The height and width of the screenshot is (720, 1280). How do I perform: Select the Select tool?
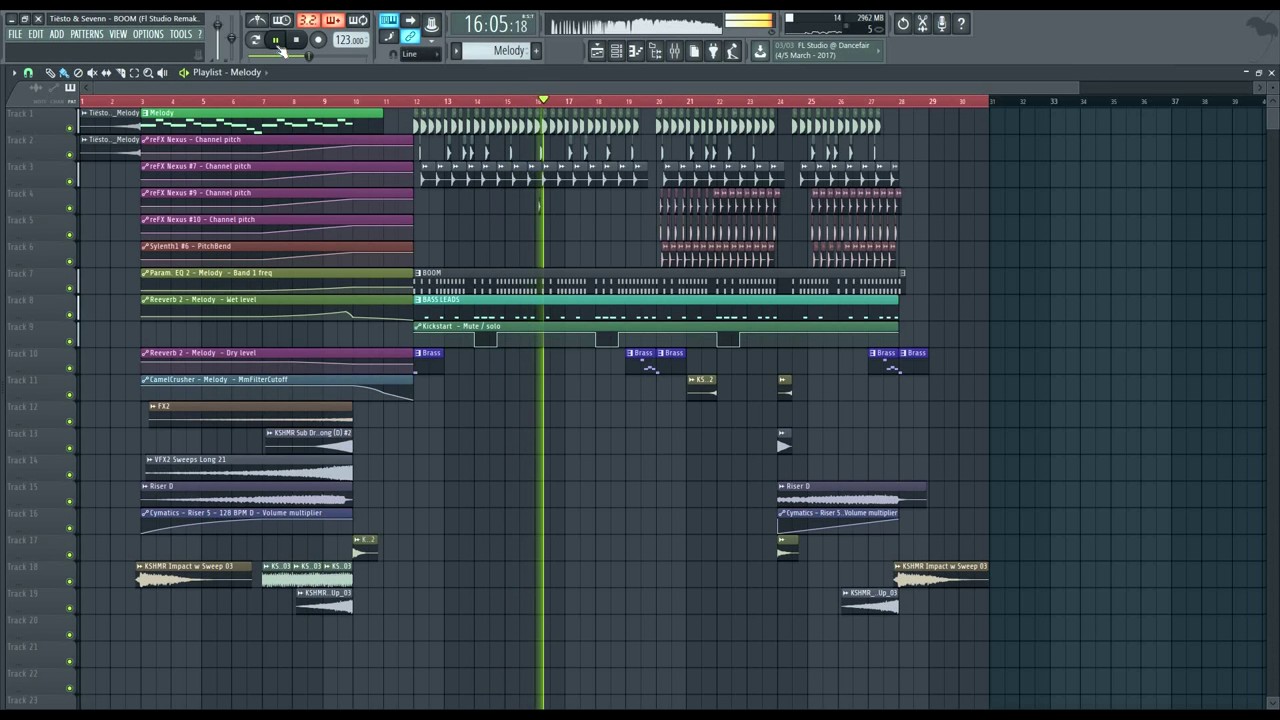[x=134, y=73]
